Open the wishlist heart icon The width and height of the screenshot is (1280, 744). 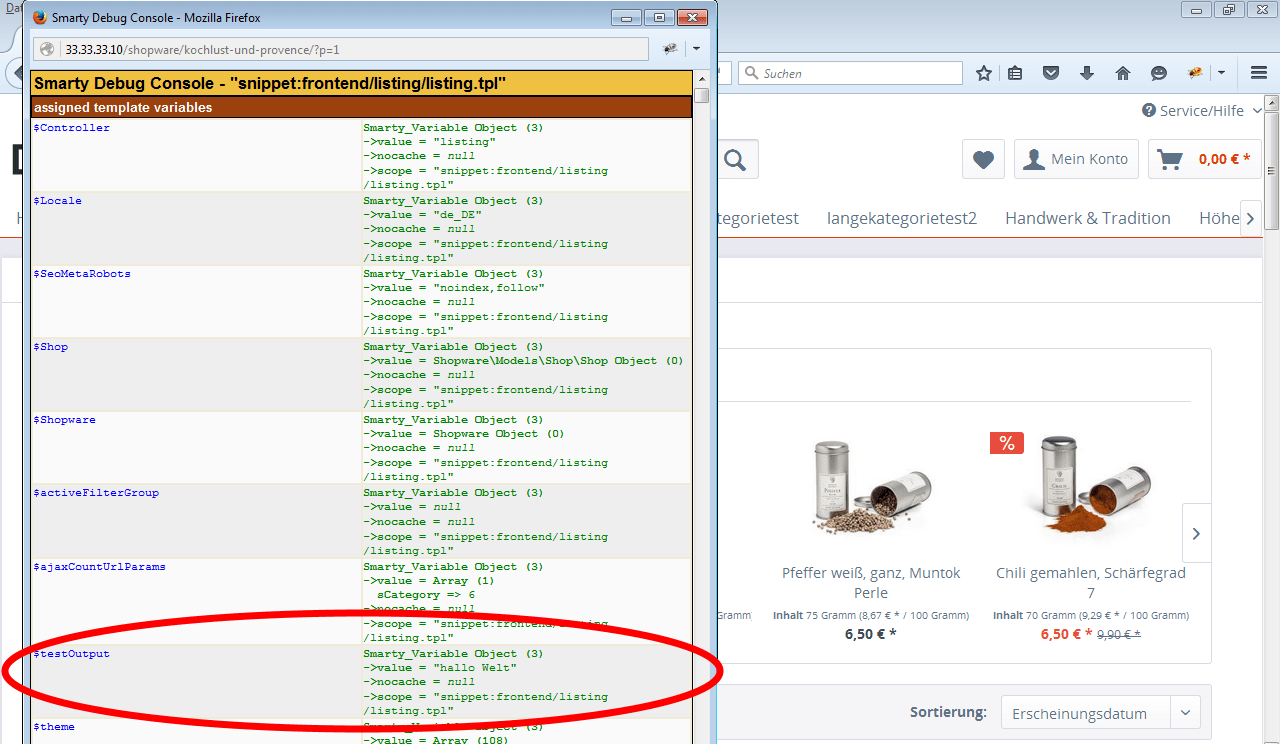point(983,158)
